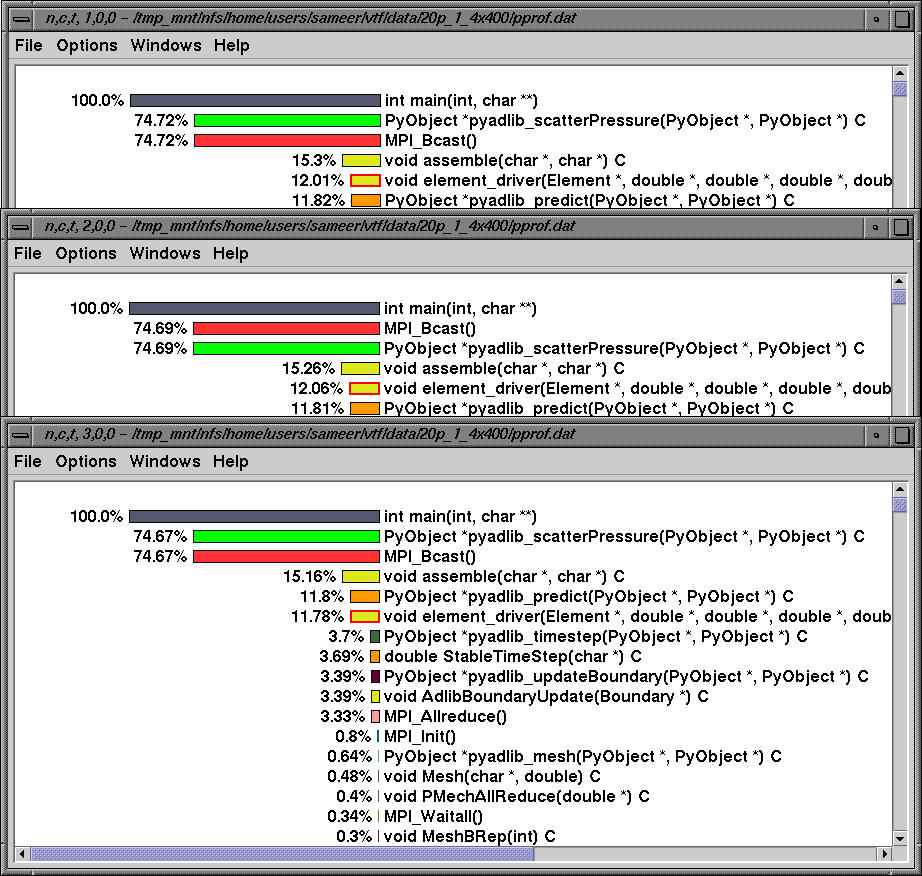This screenshot has width=922, height=876.
Task: Open Help menu in the 2,0,0 window
Action: click(230, 253)
